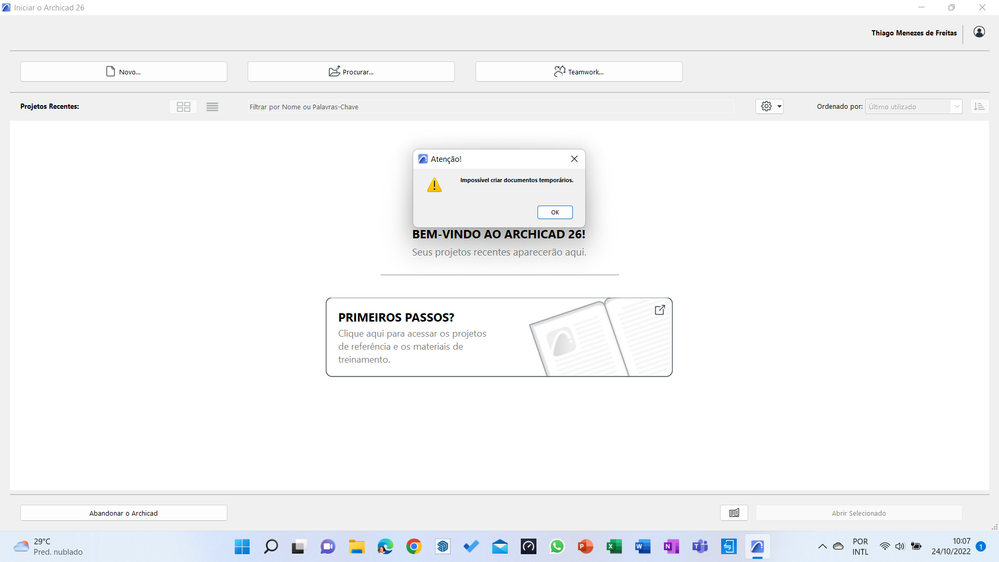The height and width of the screenshot is (562, 999).
Task: Open Word from the taskbar
Action: (x=642, y=547)
